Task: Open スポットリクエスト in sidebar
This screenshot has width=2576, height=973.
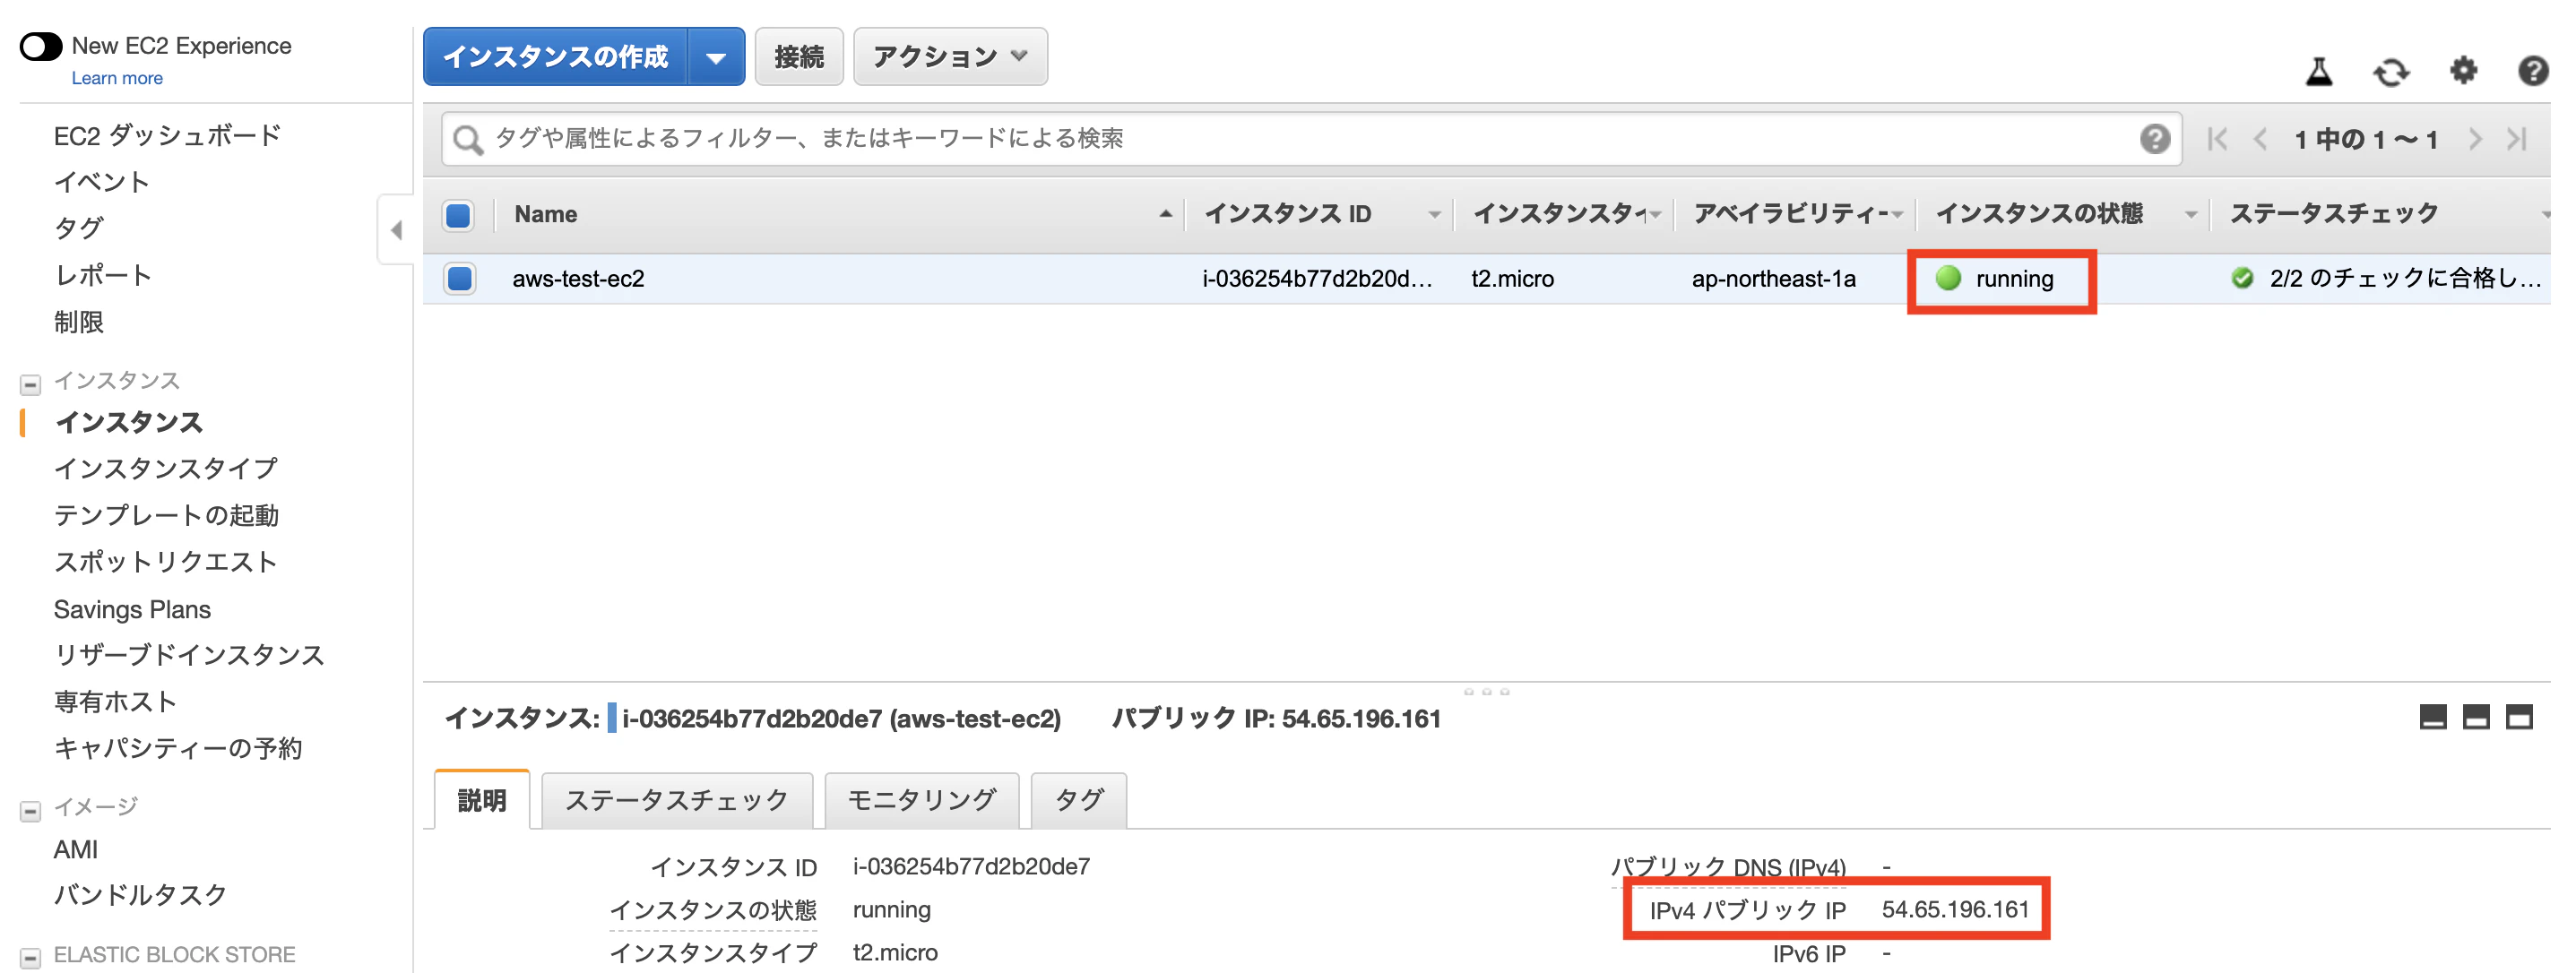Action: 166,562
